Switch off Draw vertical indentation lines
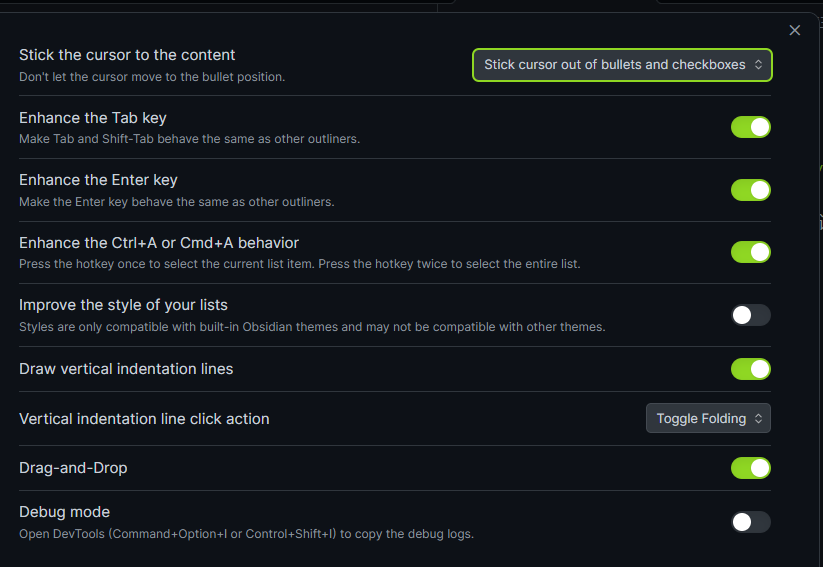This screenshot has height=567, width=823. (751, 369)
